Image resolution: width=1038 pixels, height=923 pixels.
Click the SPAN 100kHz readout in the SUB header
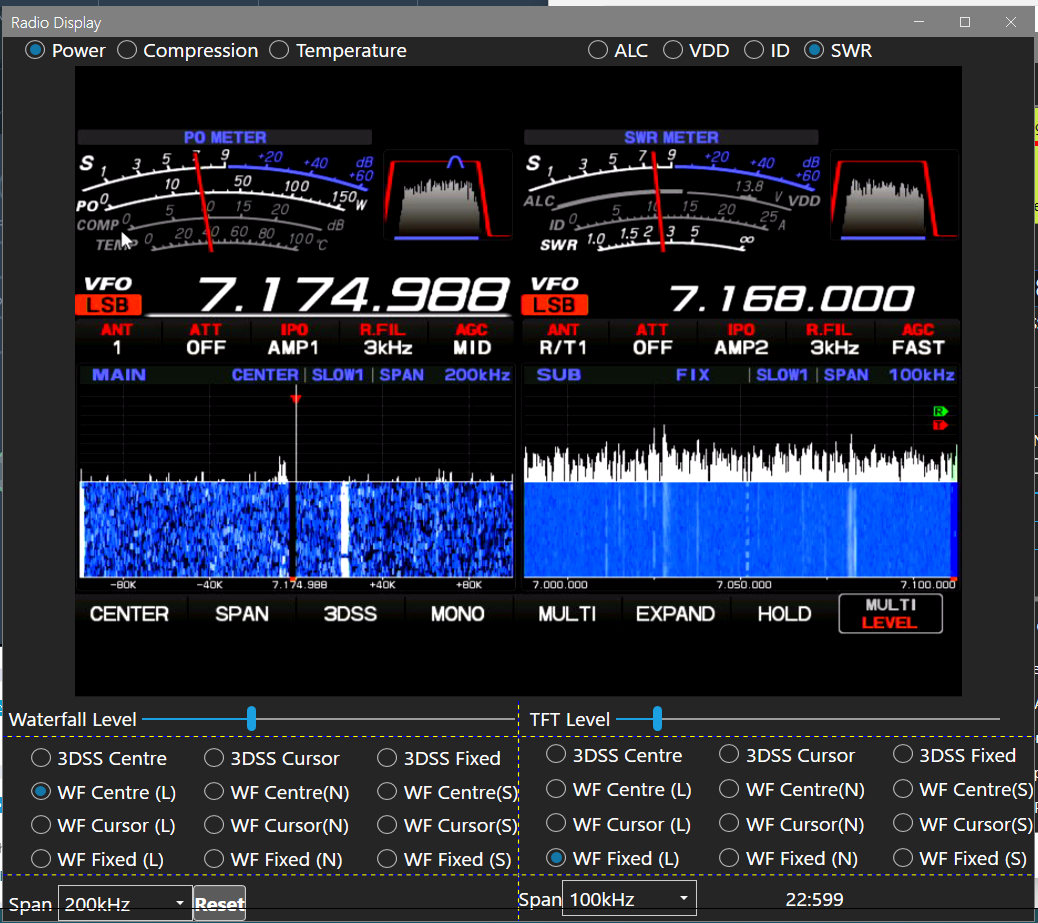[889, 375]
